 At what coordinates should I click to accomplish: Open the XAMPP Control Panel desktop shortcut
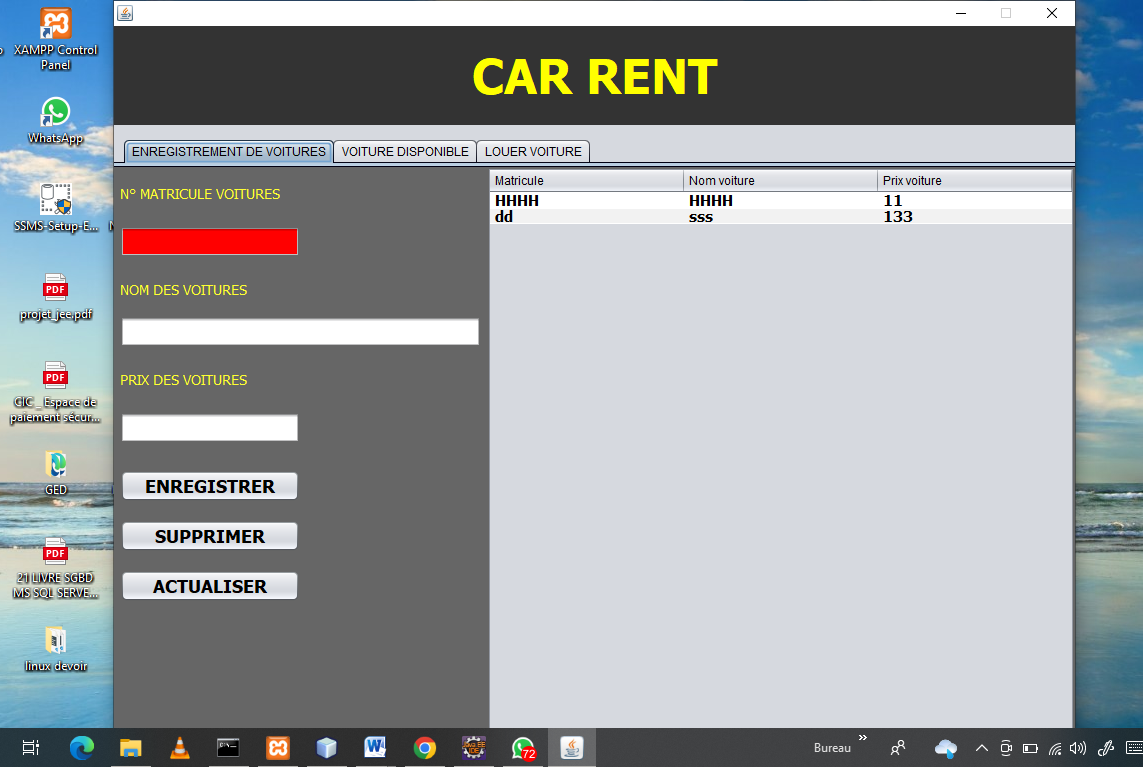tap(55, 25)
